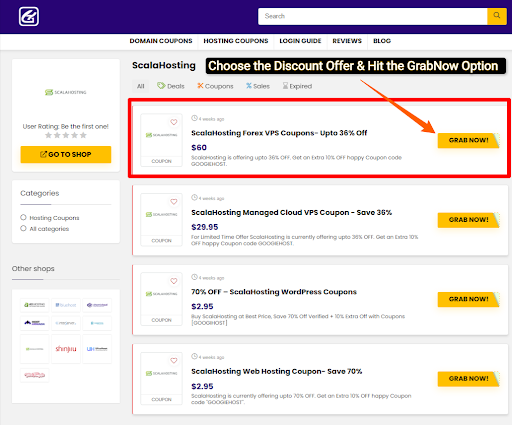Open the Reviews menu item
Viewport: 512px width, 425px height.
(x=347, y=41)
